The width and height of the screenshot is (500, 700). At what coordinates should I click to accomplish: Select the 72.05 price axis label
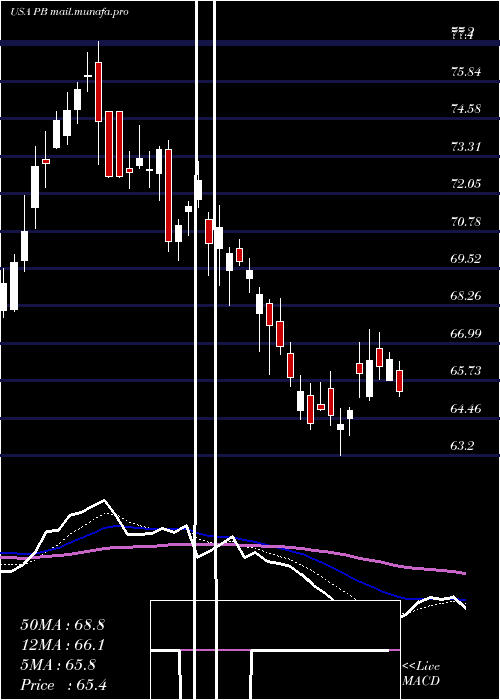[466, 183]
